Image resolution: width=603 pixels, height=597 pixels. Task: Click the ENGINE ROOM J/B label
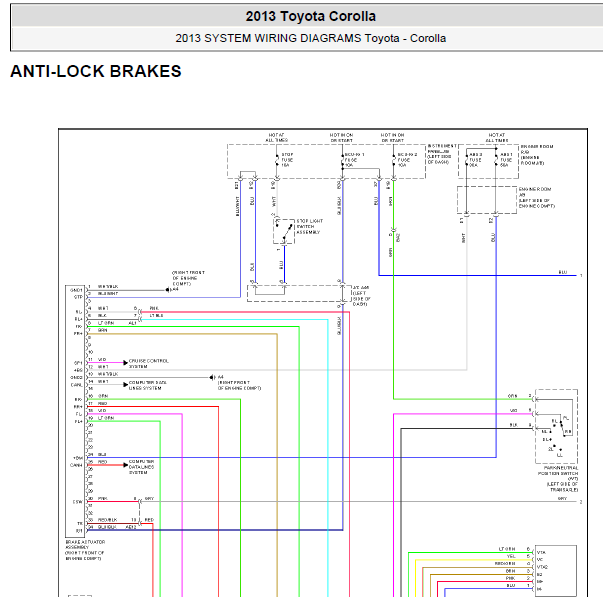537,198
